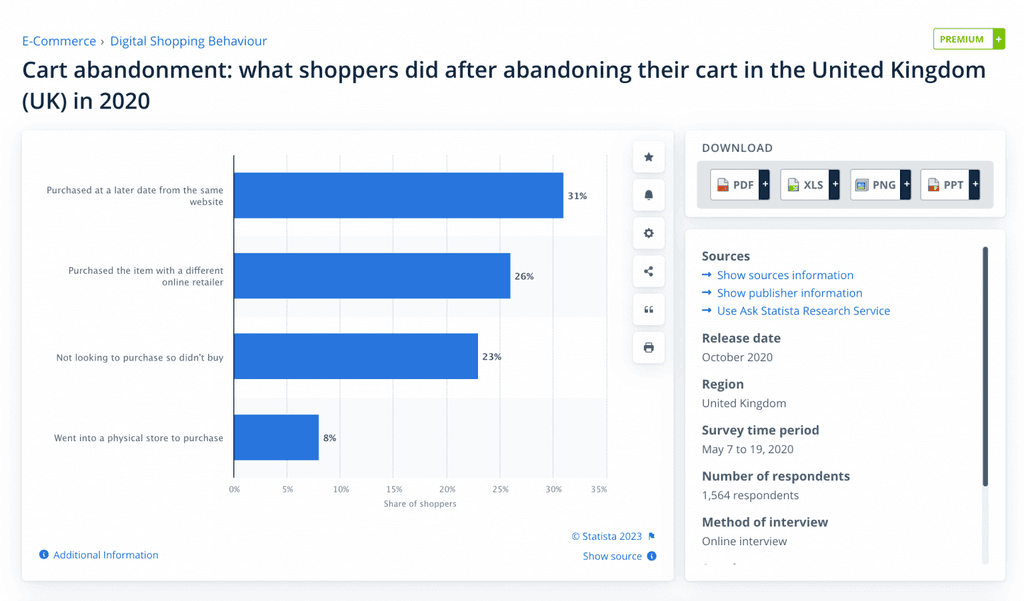Share the chart using share icon
This screenshot has height=601, width=1024.
tap(648, 271)
